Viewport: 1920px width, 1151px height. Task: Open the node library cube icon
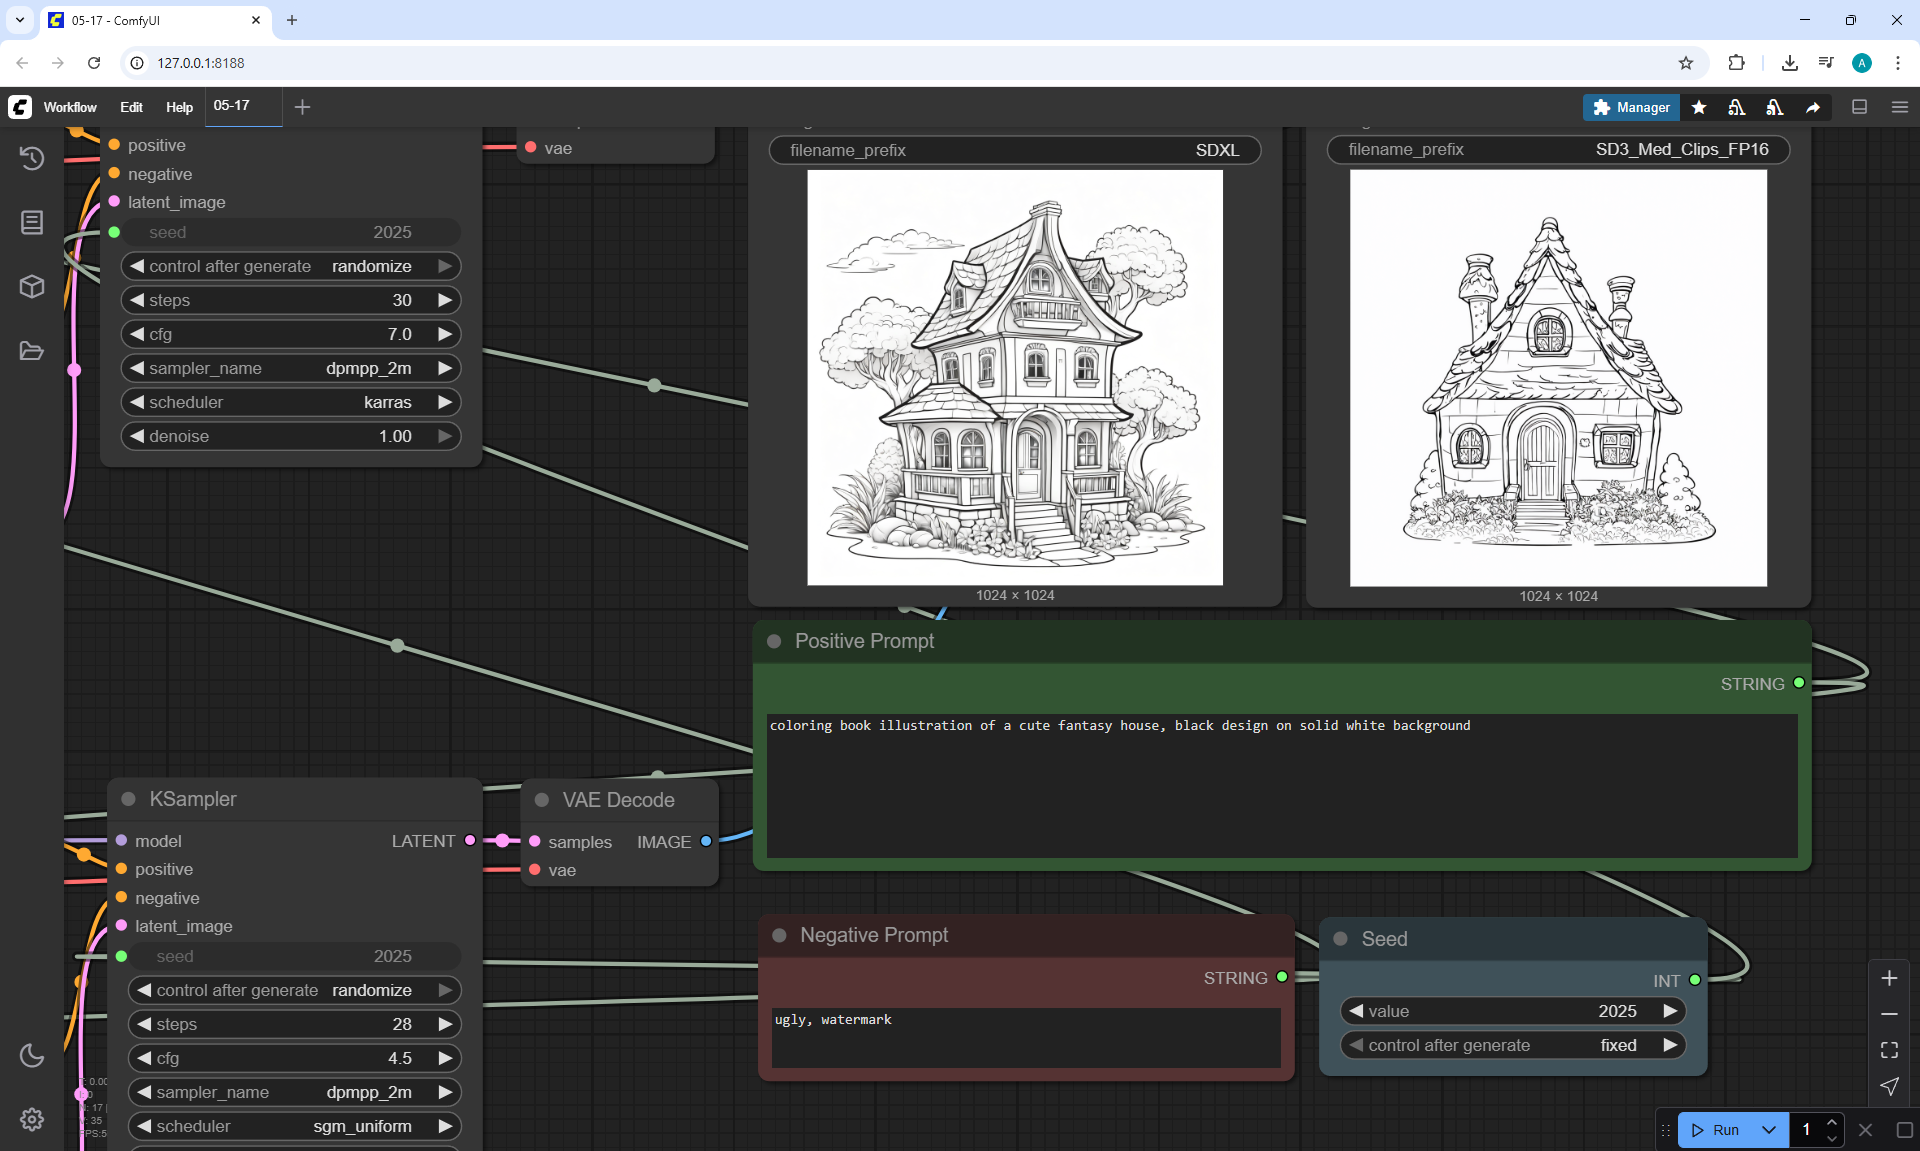coord(32,287)
